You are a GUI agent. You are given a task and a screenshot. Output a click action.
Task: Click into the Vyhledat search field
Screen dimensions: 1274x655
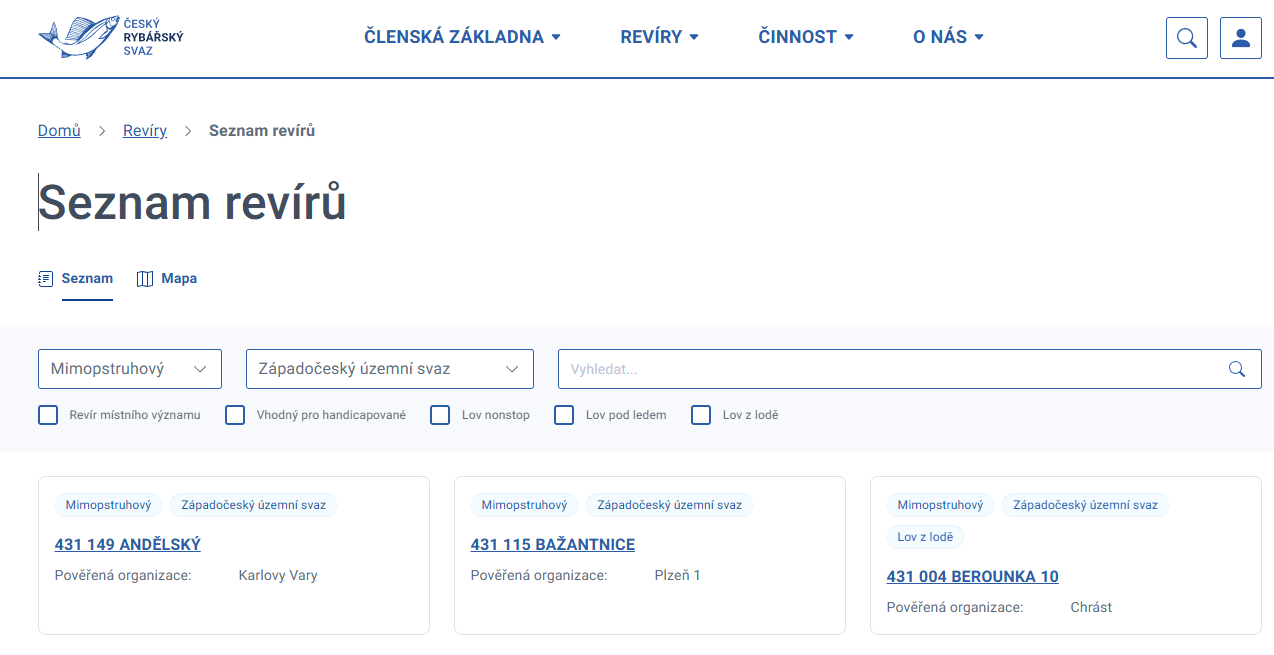tap(890, 369)
